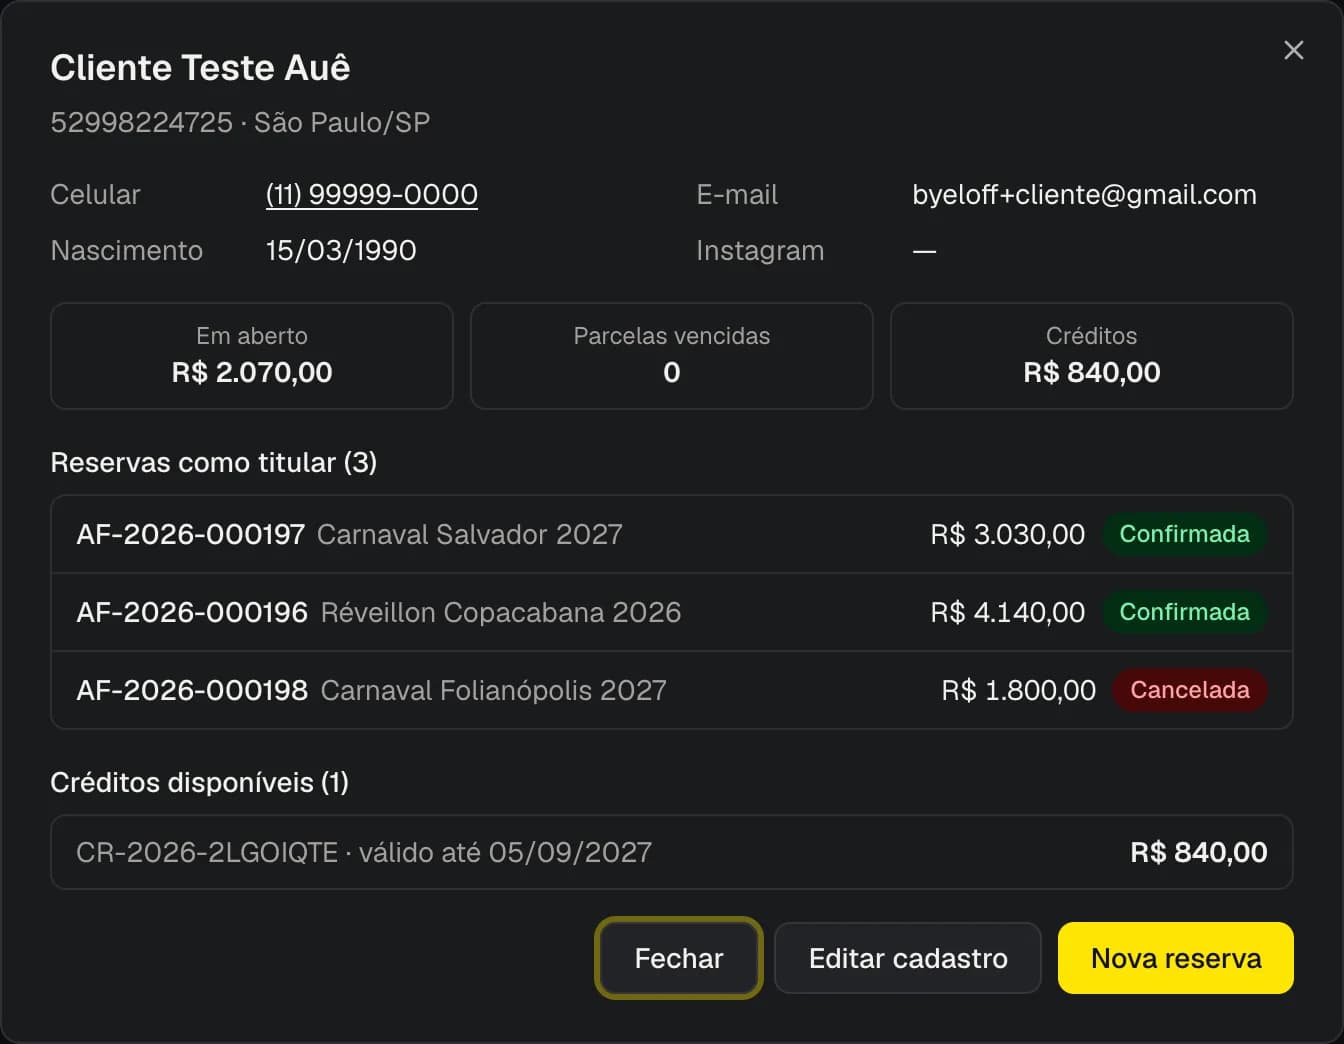The height and width of the screenshot is (1044, 1344).
Task: Close the client dialog with the X icon
Action: (1293, 50)
